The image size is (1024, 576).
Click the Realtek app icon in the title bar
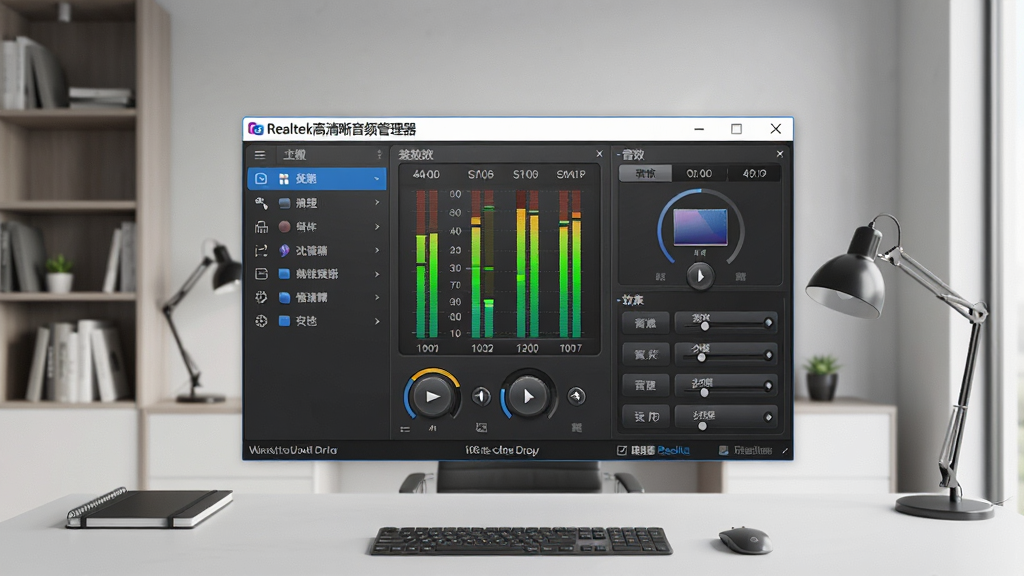(255, 129)
